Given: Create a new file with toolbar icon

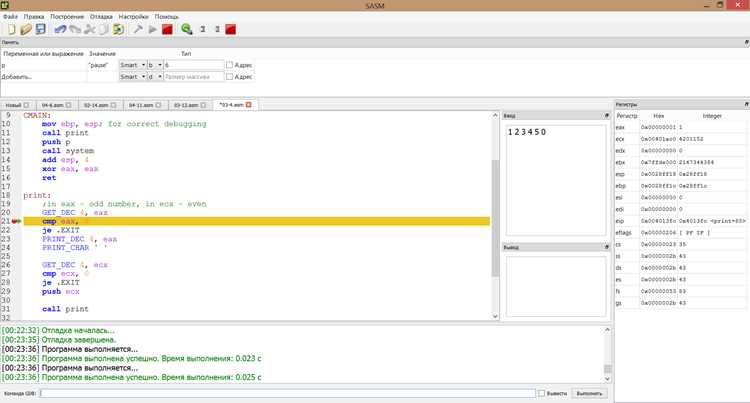Looking at the screenshot, I should (x=11, y=29).
